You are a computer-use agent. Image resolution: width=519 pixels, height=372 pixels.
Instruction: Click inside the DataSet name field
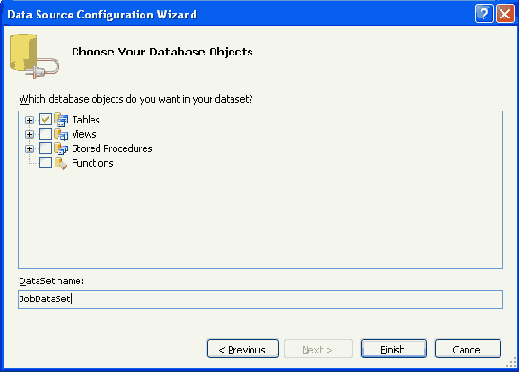pos(260,299)
